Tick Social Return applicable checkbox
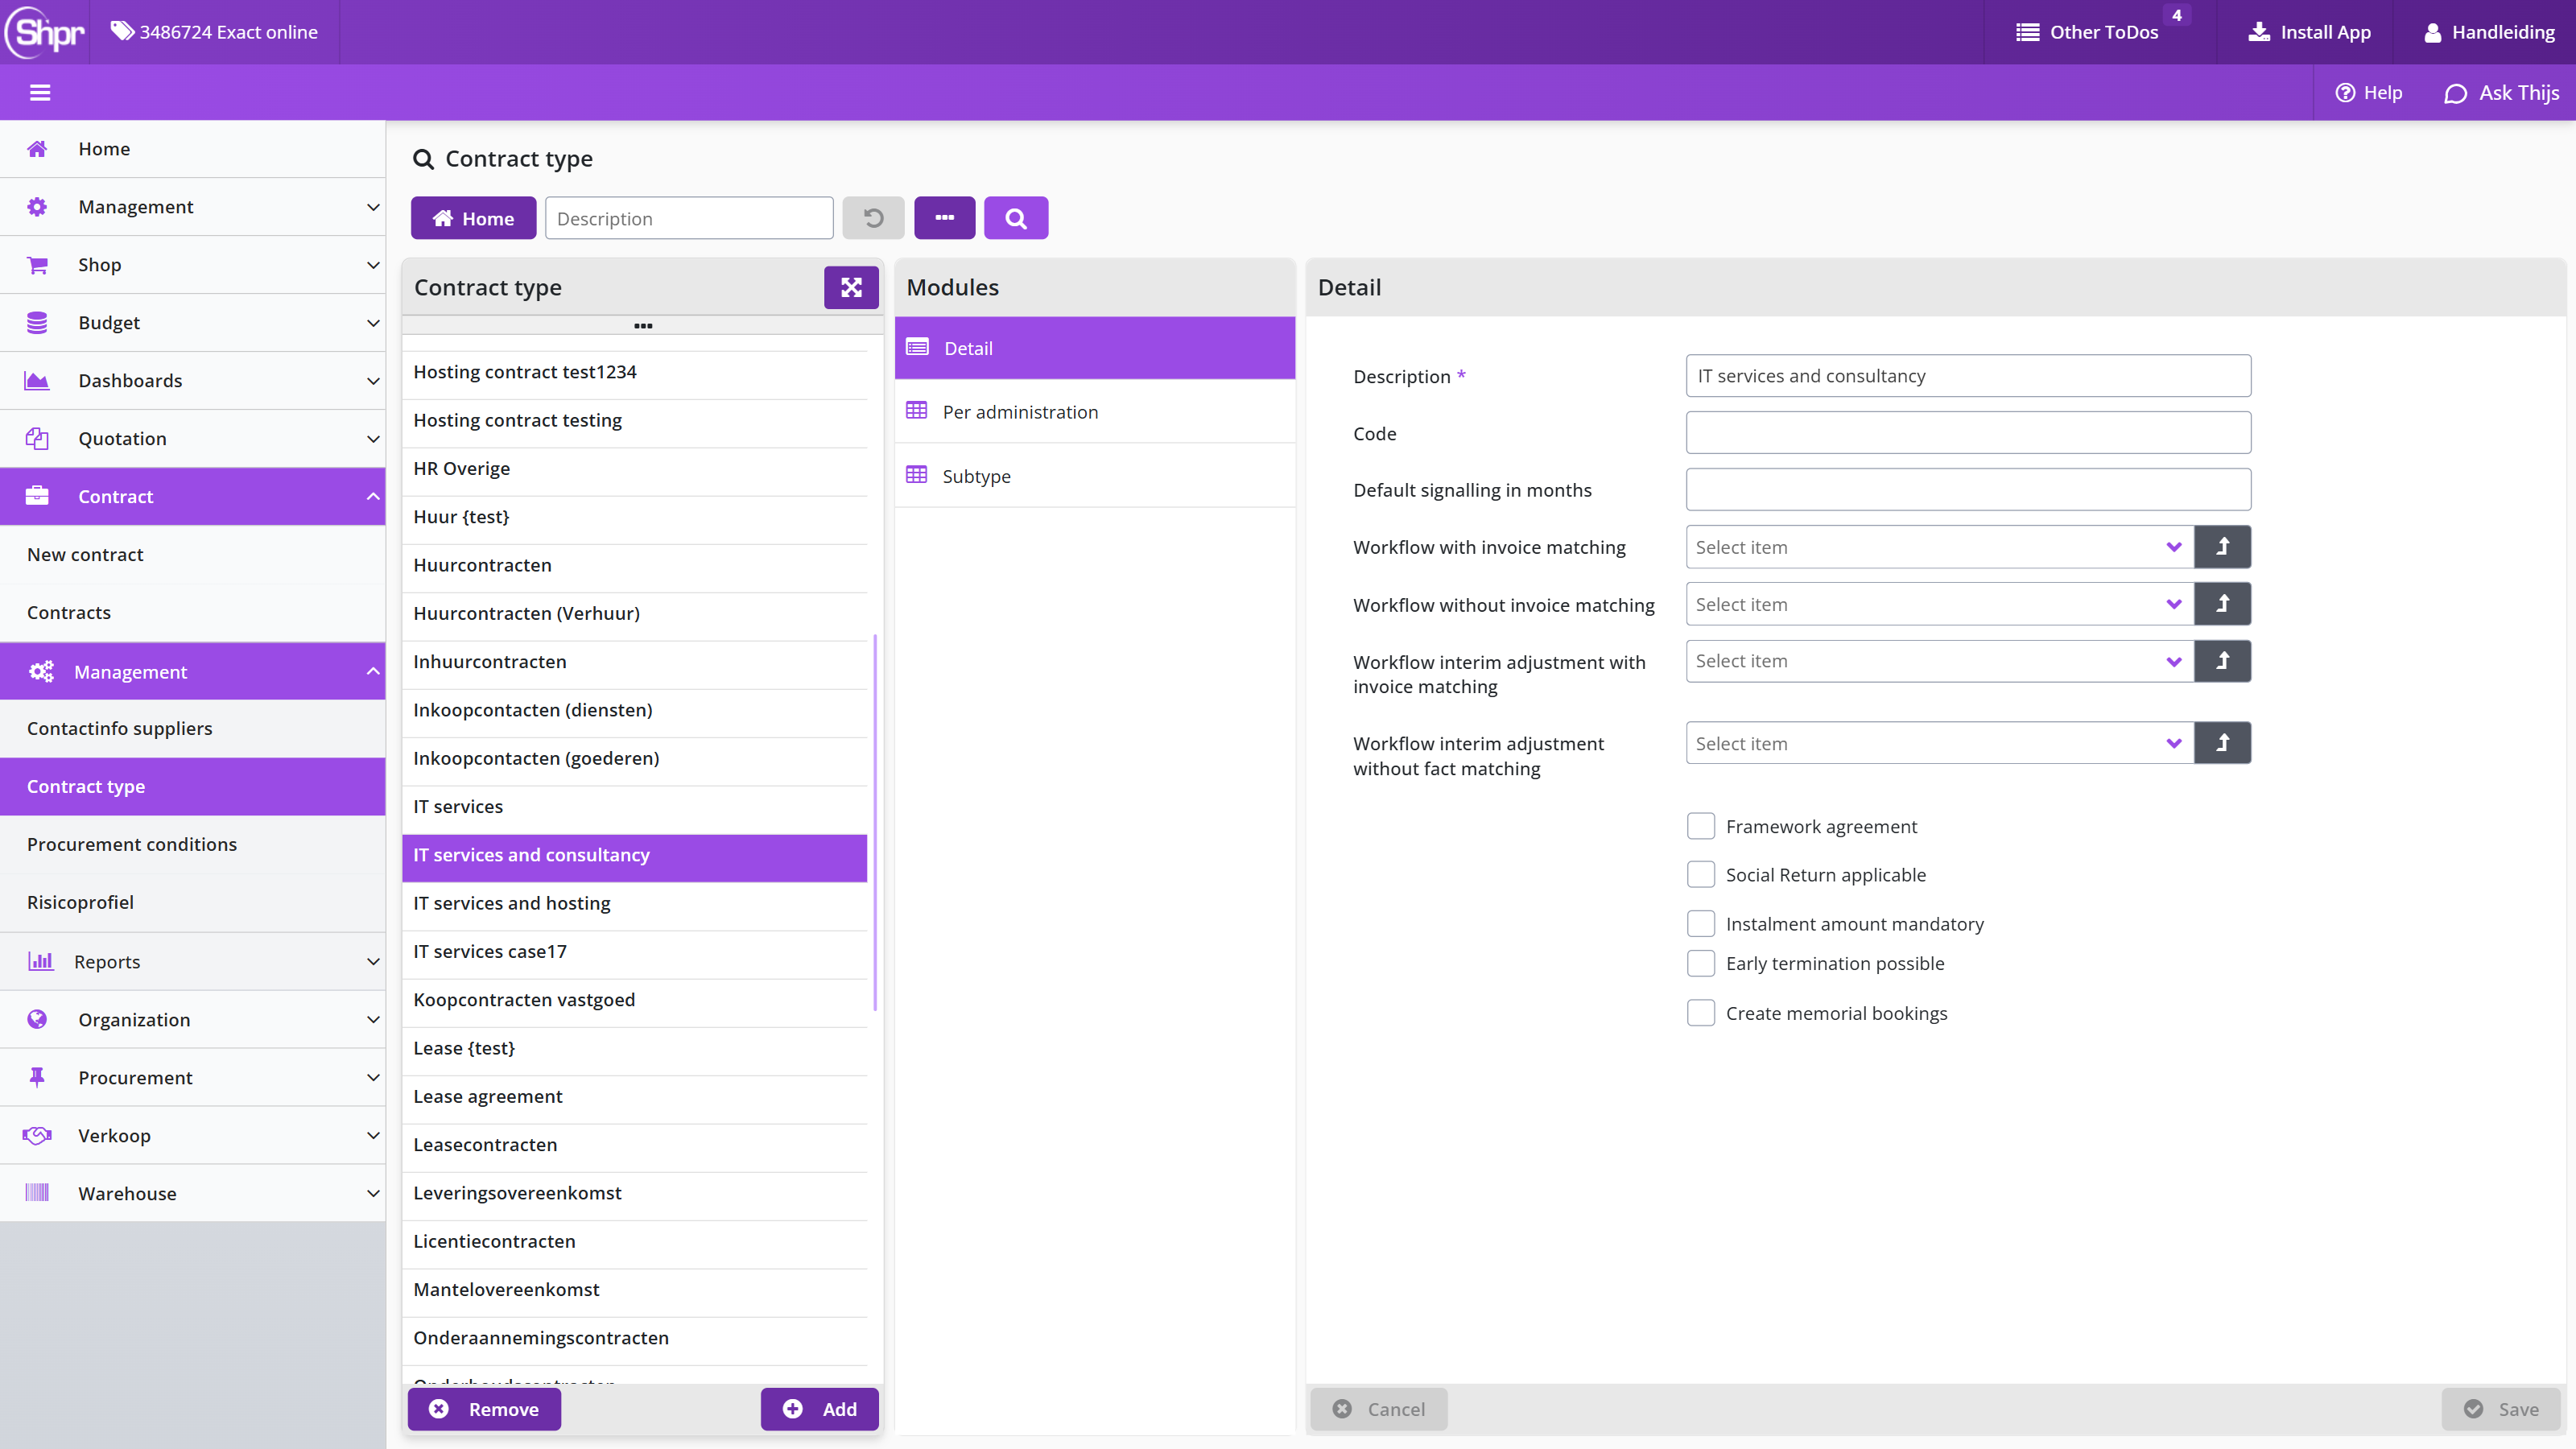Image resolution: width=2576 pixels, height=1449 pixels. click(1700, 874)
